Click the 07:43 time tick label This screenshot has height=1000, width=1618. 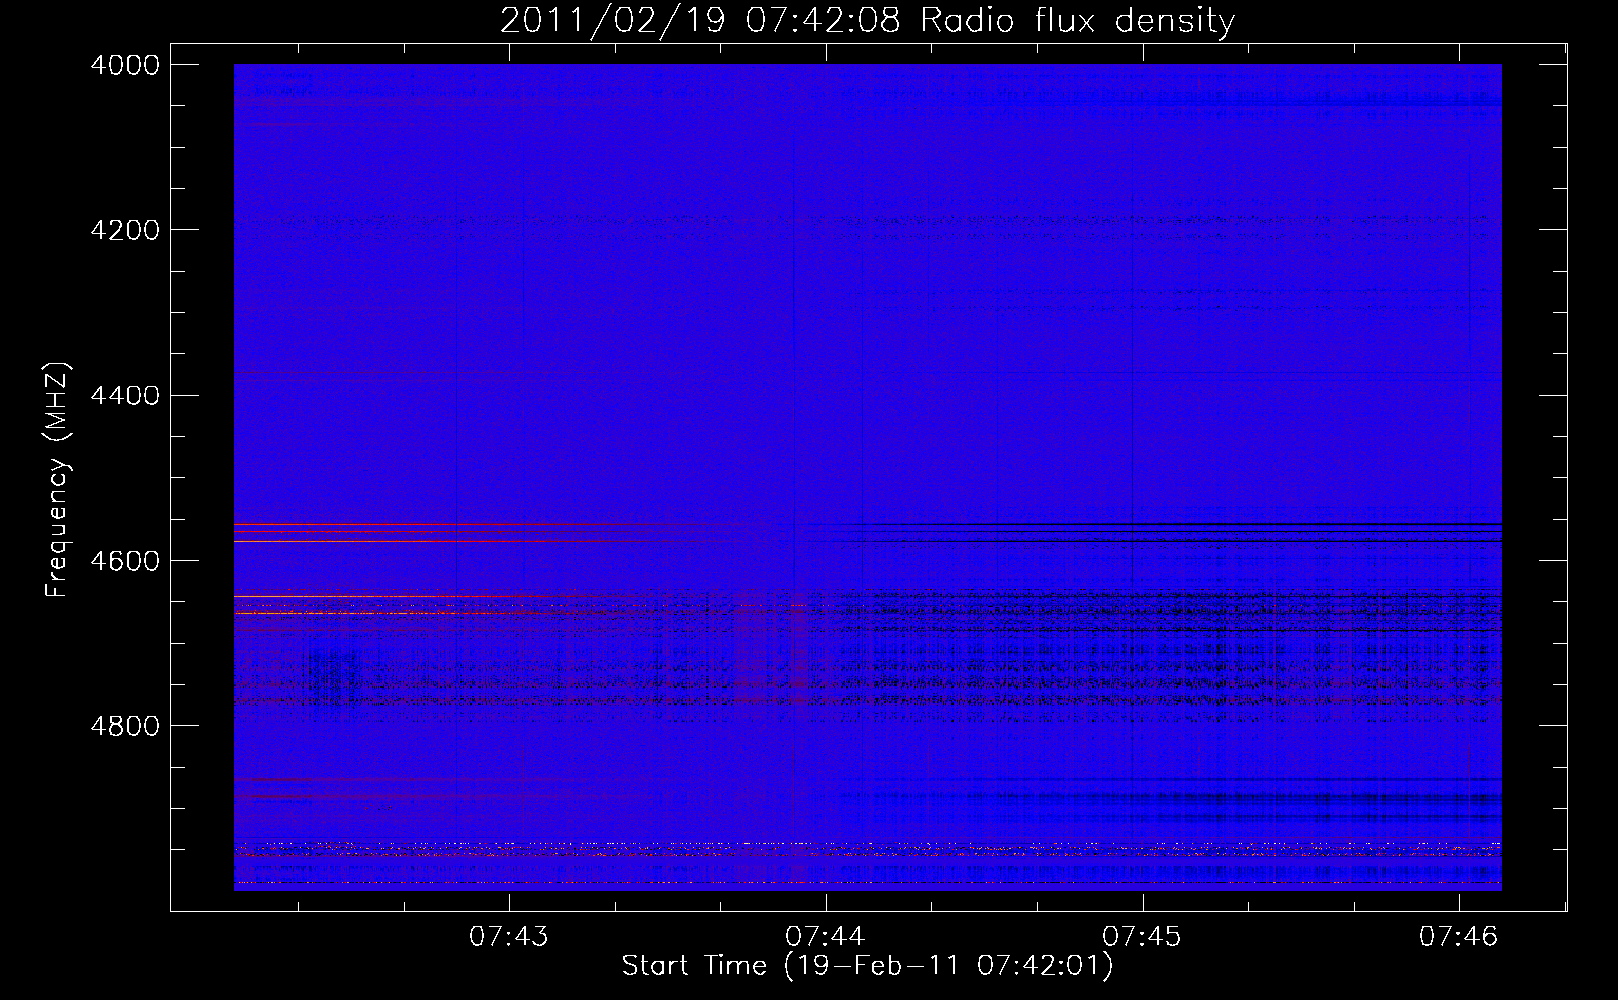pyautogui.click(x=509, y=937)
